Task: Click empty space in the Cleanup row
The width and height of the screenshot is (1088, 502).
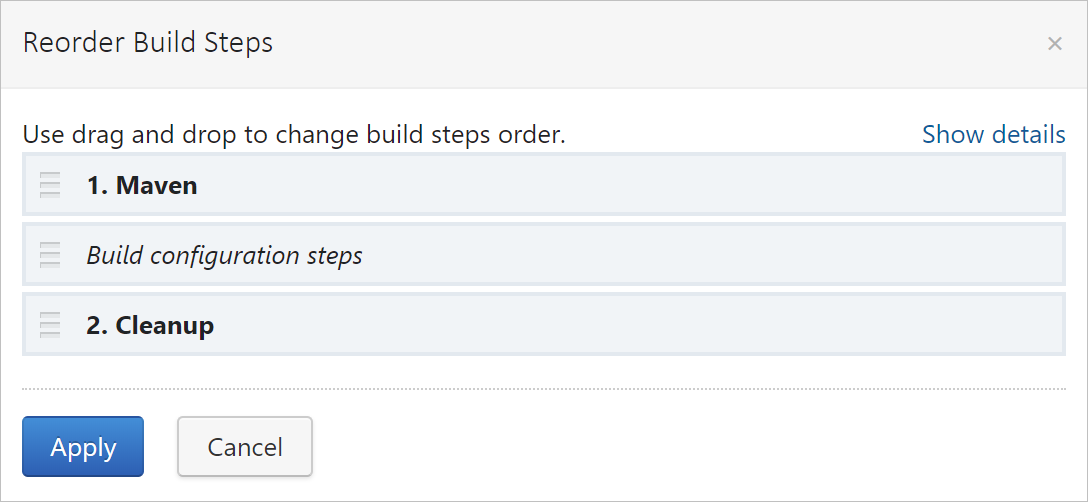Action: tap(620, 325)
